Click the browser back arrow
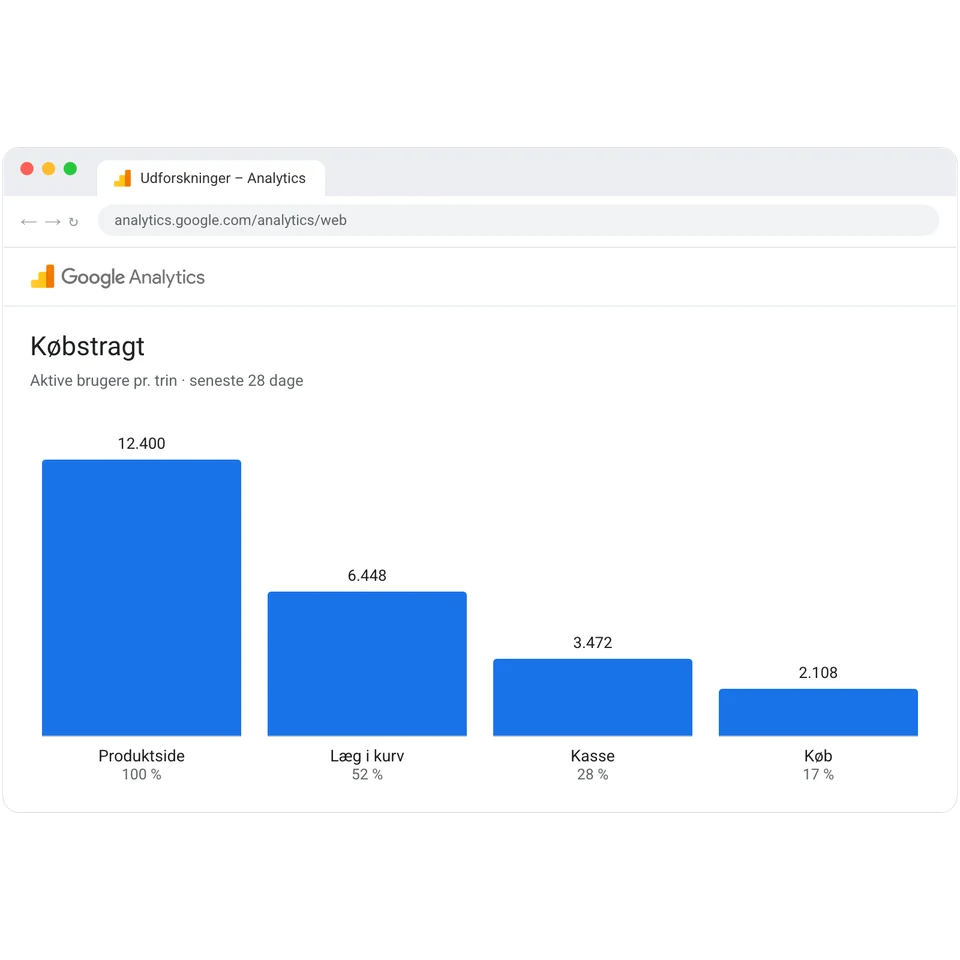Viewport: 960px width, 960px height. coord(29,222)
